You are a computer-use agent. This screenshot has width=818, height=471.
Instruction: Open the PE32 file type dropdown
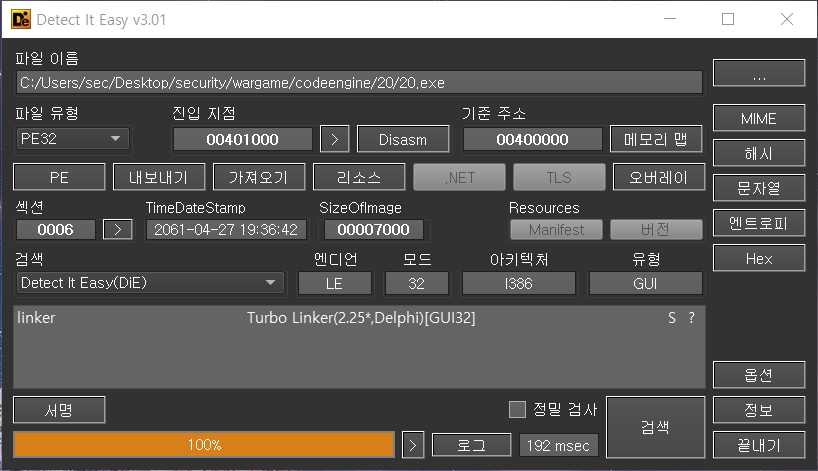[72, 139]
